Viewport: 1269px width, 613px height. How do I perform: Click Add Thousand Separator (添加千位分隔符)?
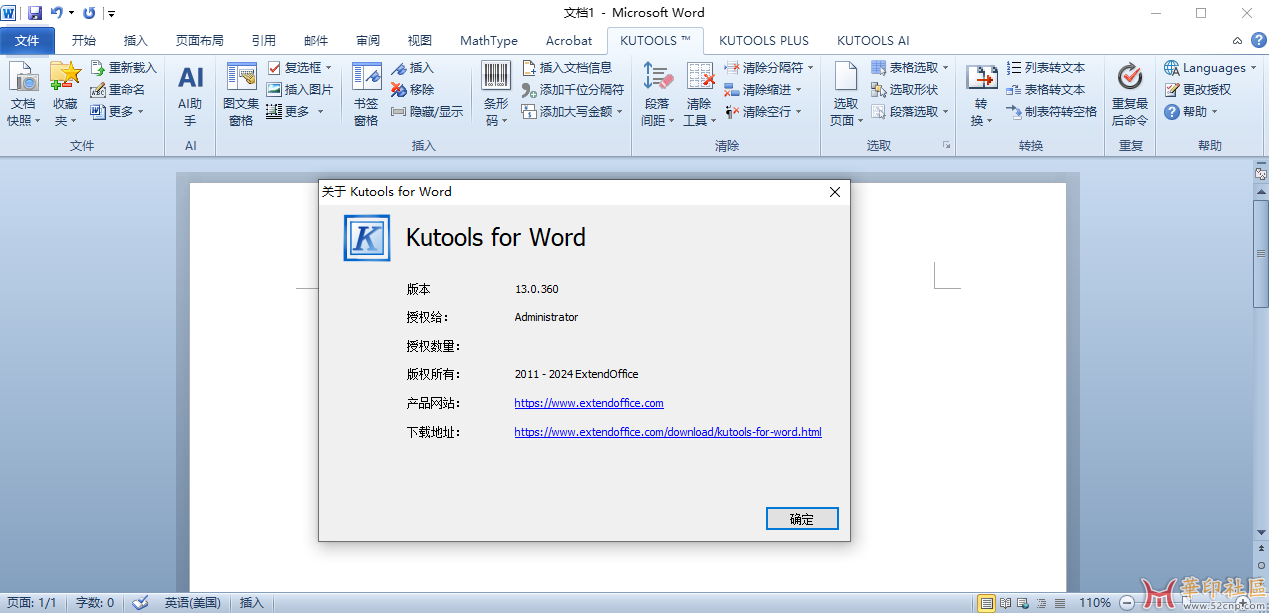572,90
